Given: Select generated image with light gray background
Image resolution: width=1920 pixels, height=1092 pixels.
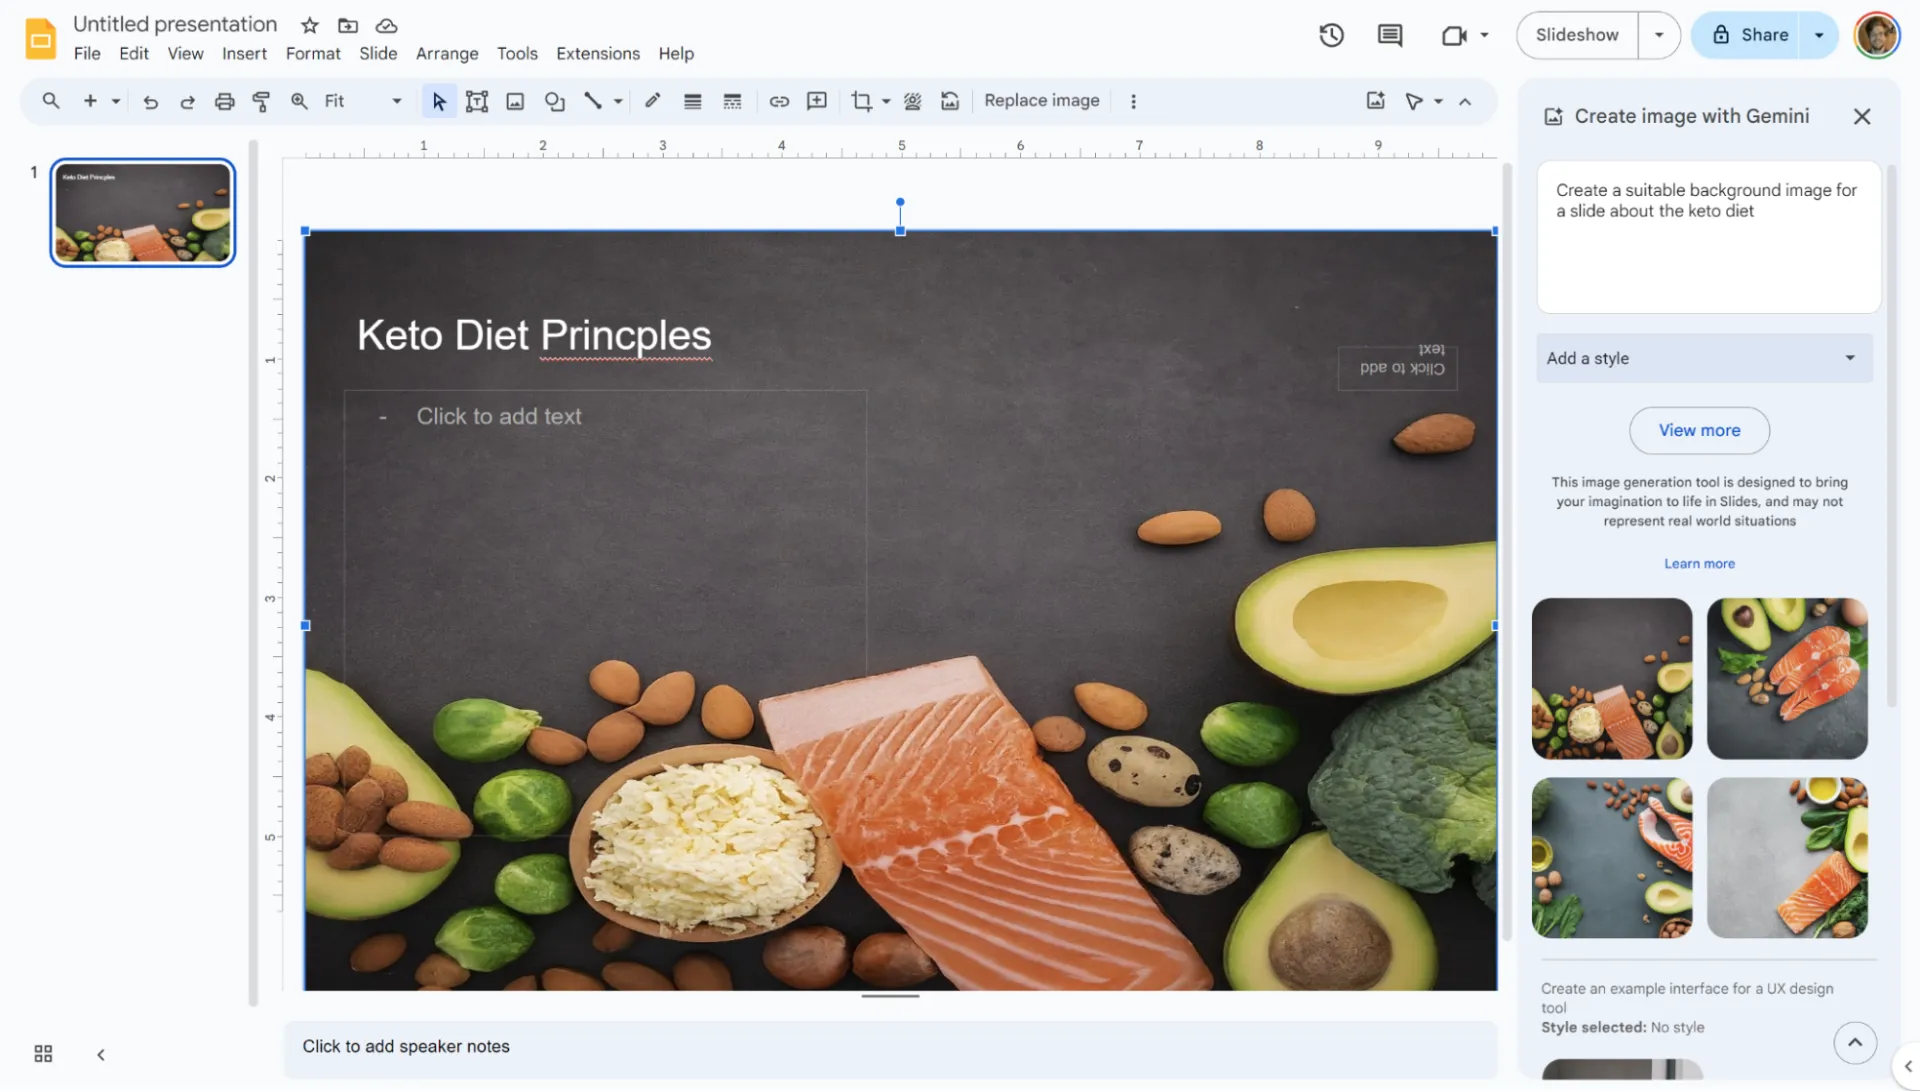Looking at the screenshot, I should (x=1787, y=858).
